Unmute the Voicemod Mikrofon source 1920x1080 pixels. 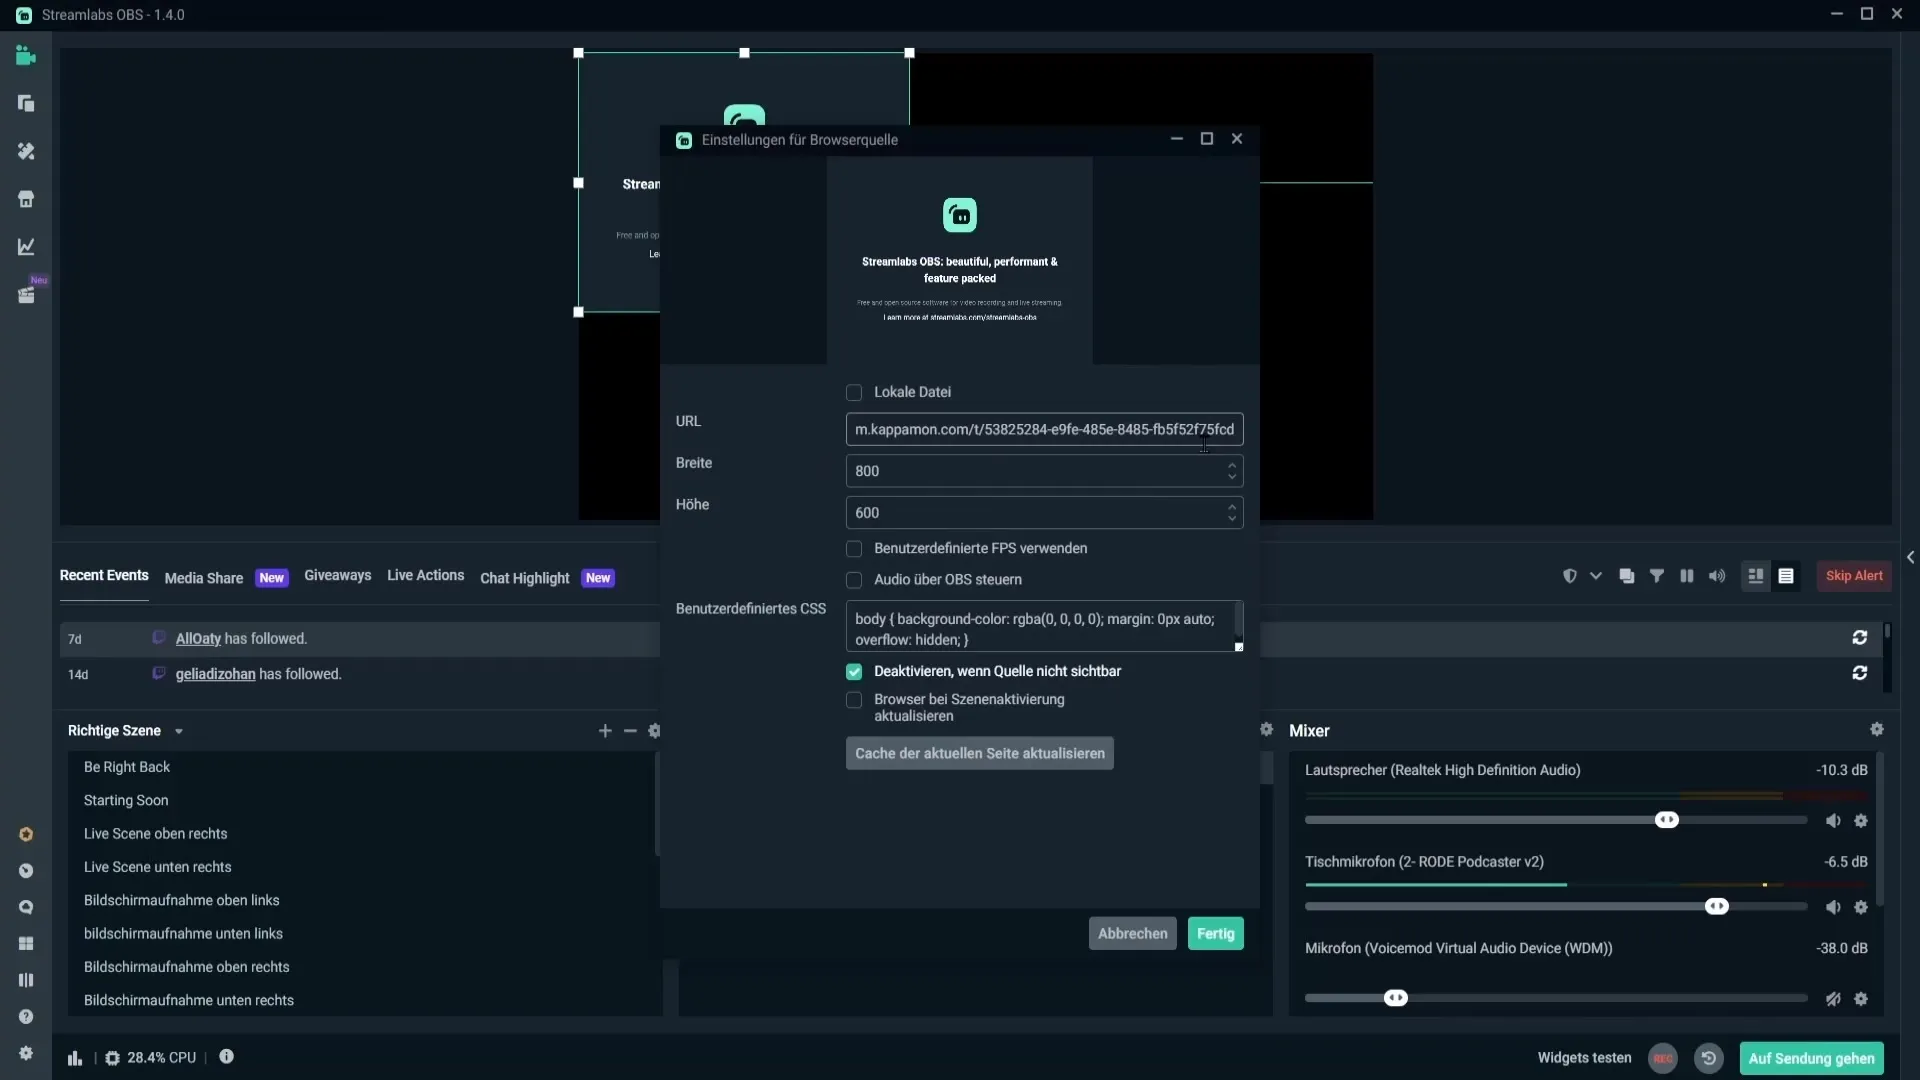[1833, 999]
